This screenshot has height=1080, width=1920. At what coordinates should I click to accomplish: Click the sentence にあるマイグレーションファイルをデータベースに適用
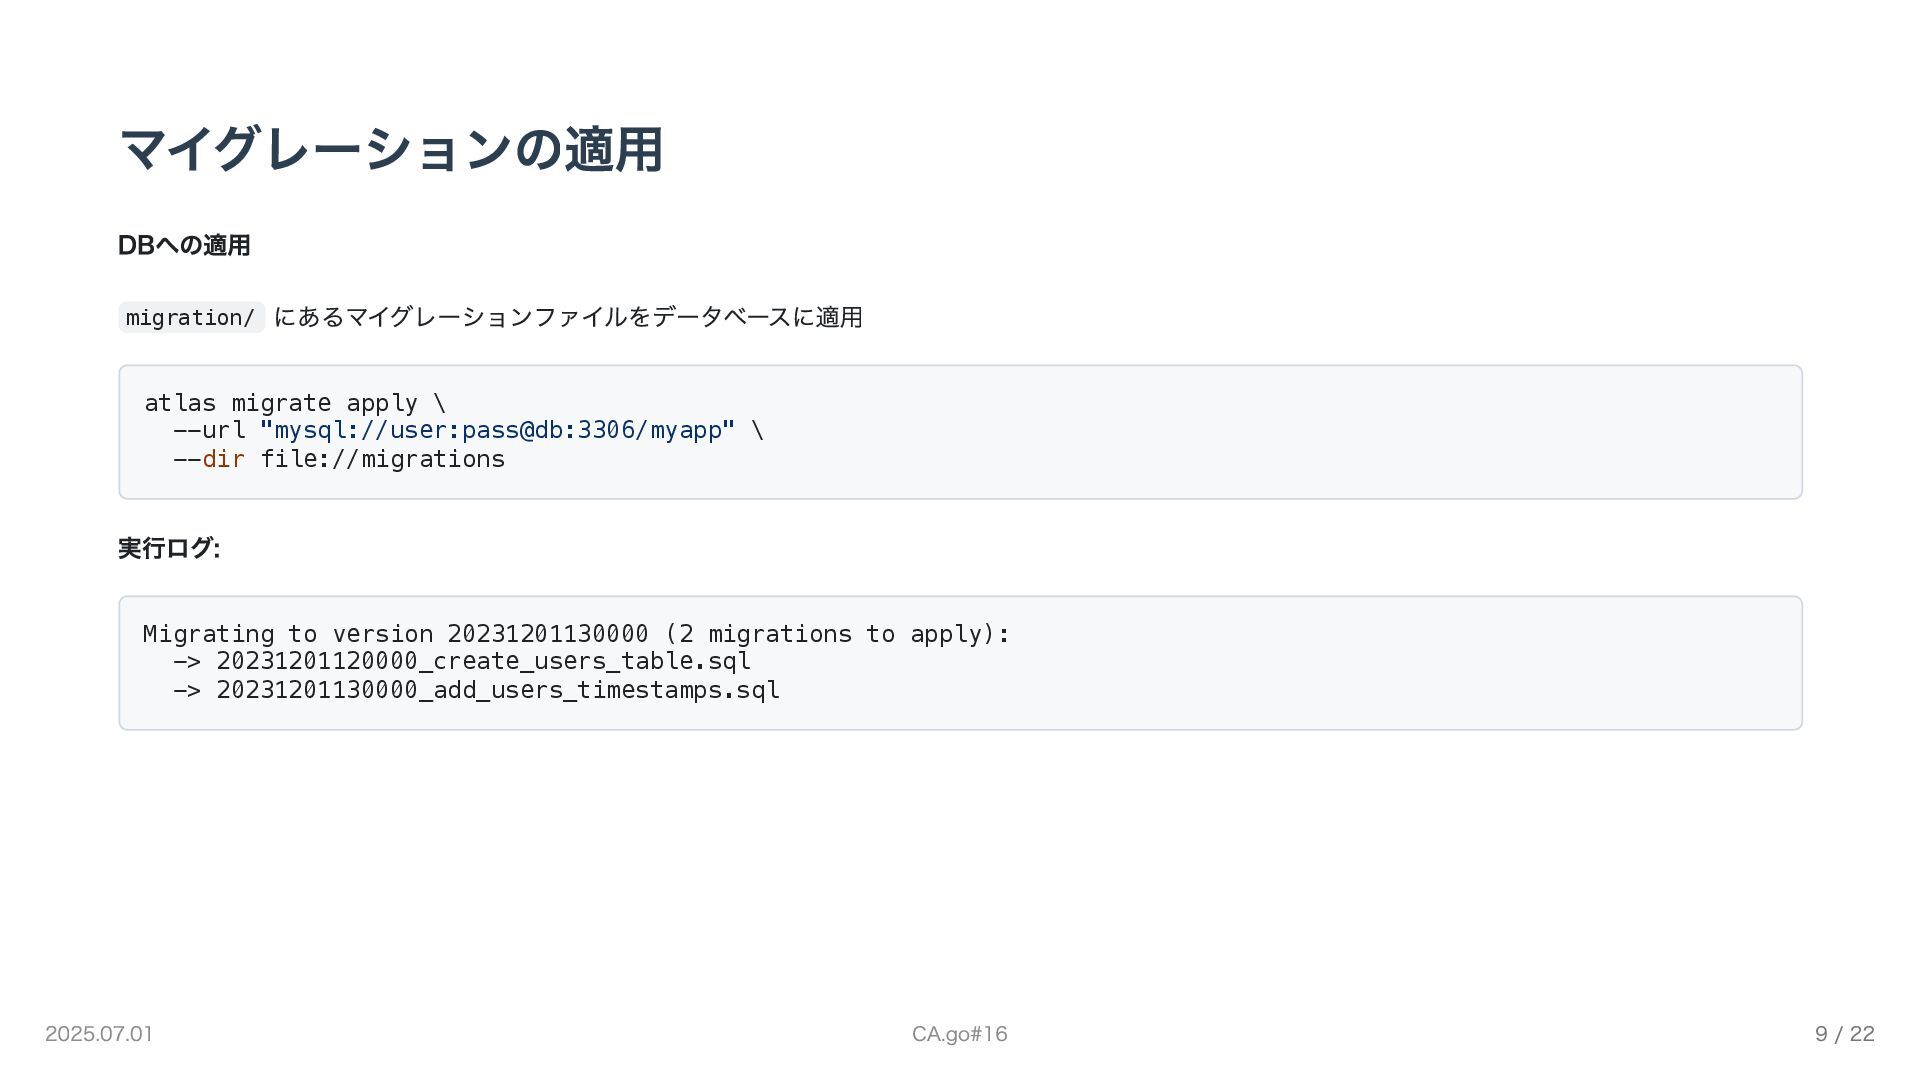[x=568, y=317]
